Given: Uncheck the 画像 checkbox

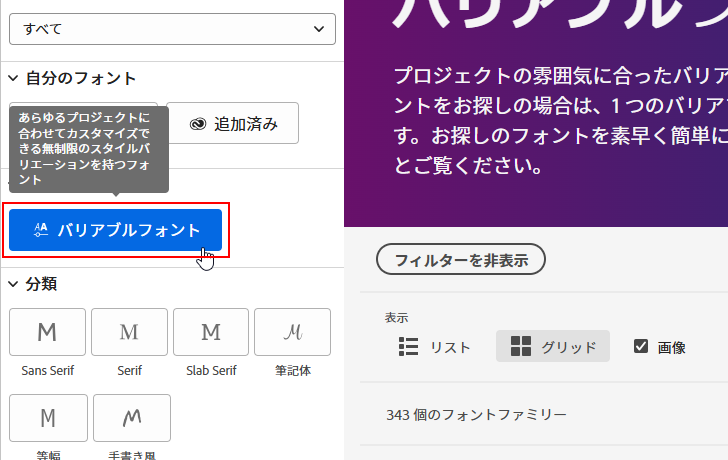Looking at the screenshot, I should click(x=641, y=346).
